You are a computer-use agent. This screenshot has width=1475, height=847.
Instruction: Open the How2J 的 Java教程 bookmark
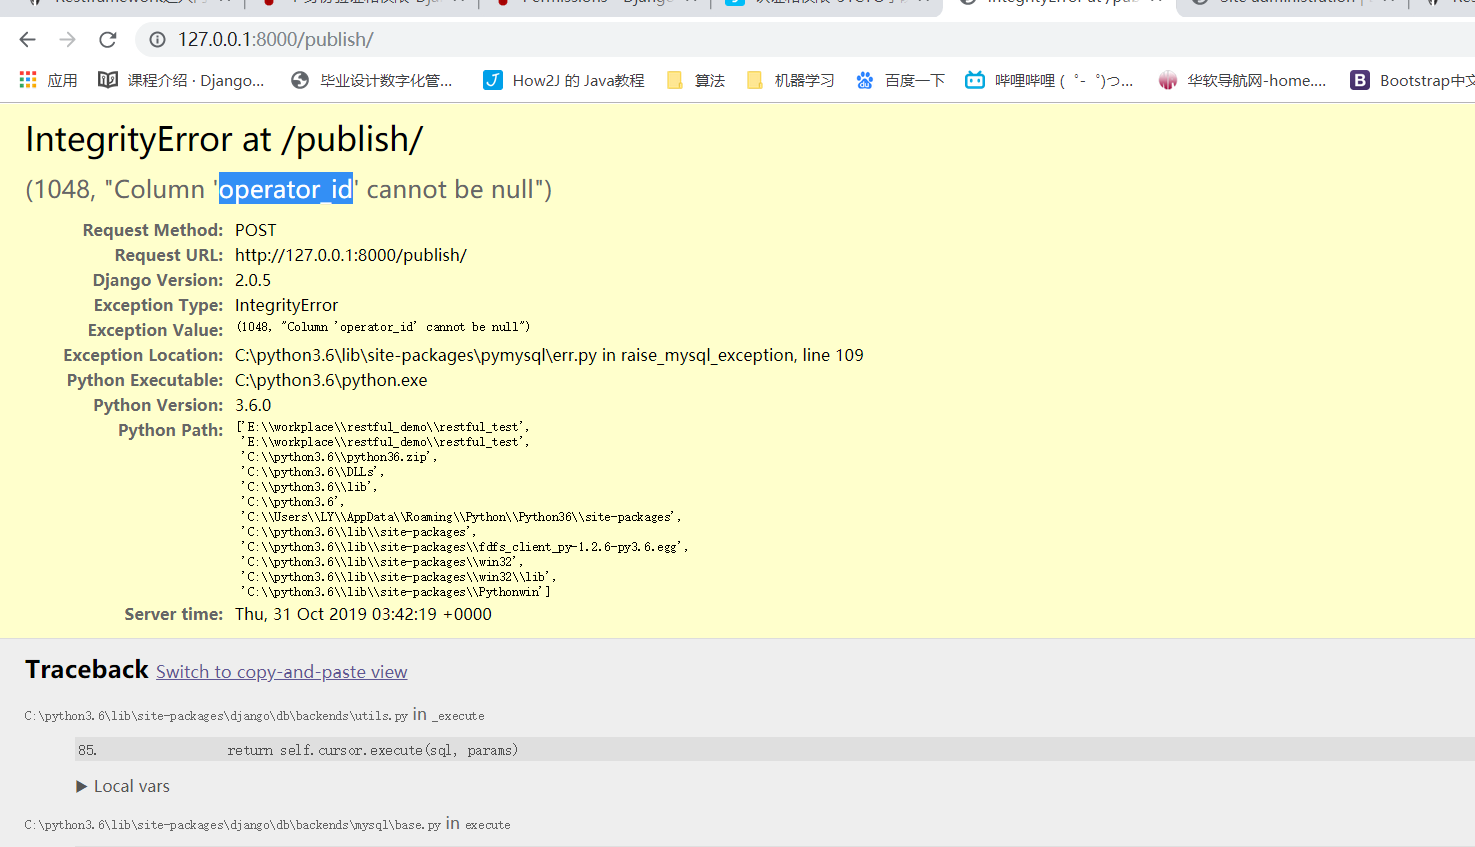pyautogui.click(x=564, y=80)
